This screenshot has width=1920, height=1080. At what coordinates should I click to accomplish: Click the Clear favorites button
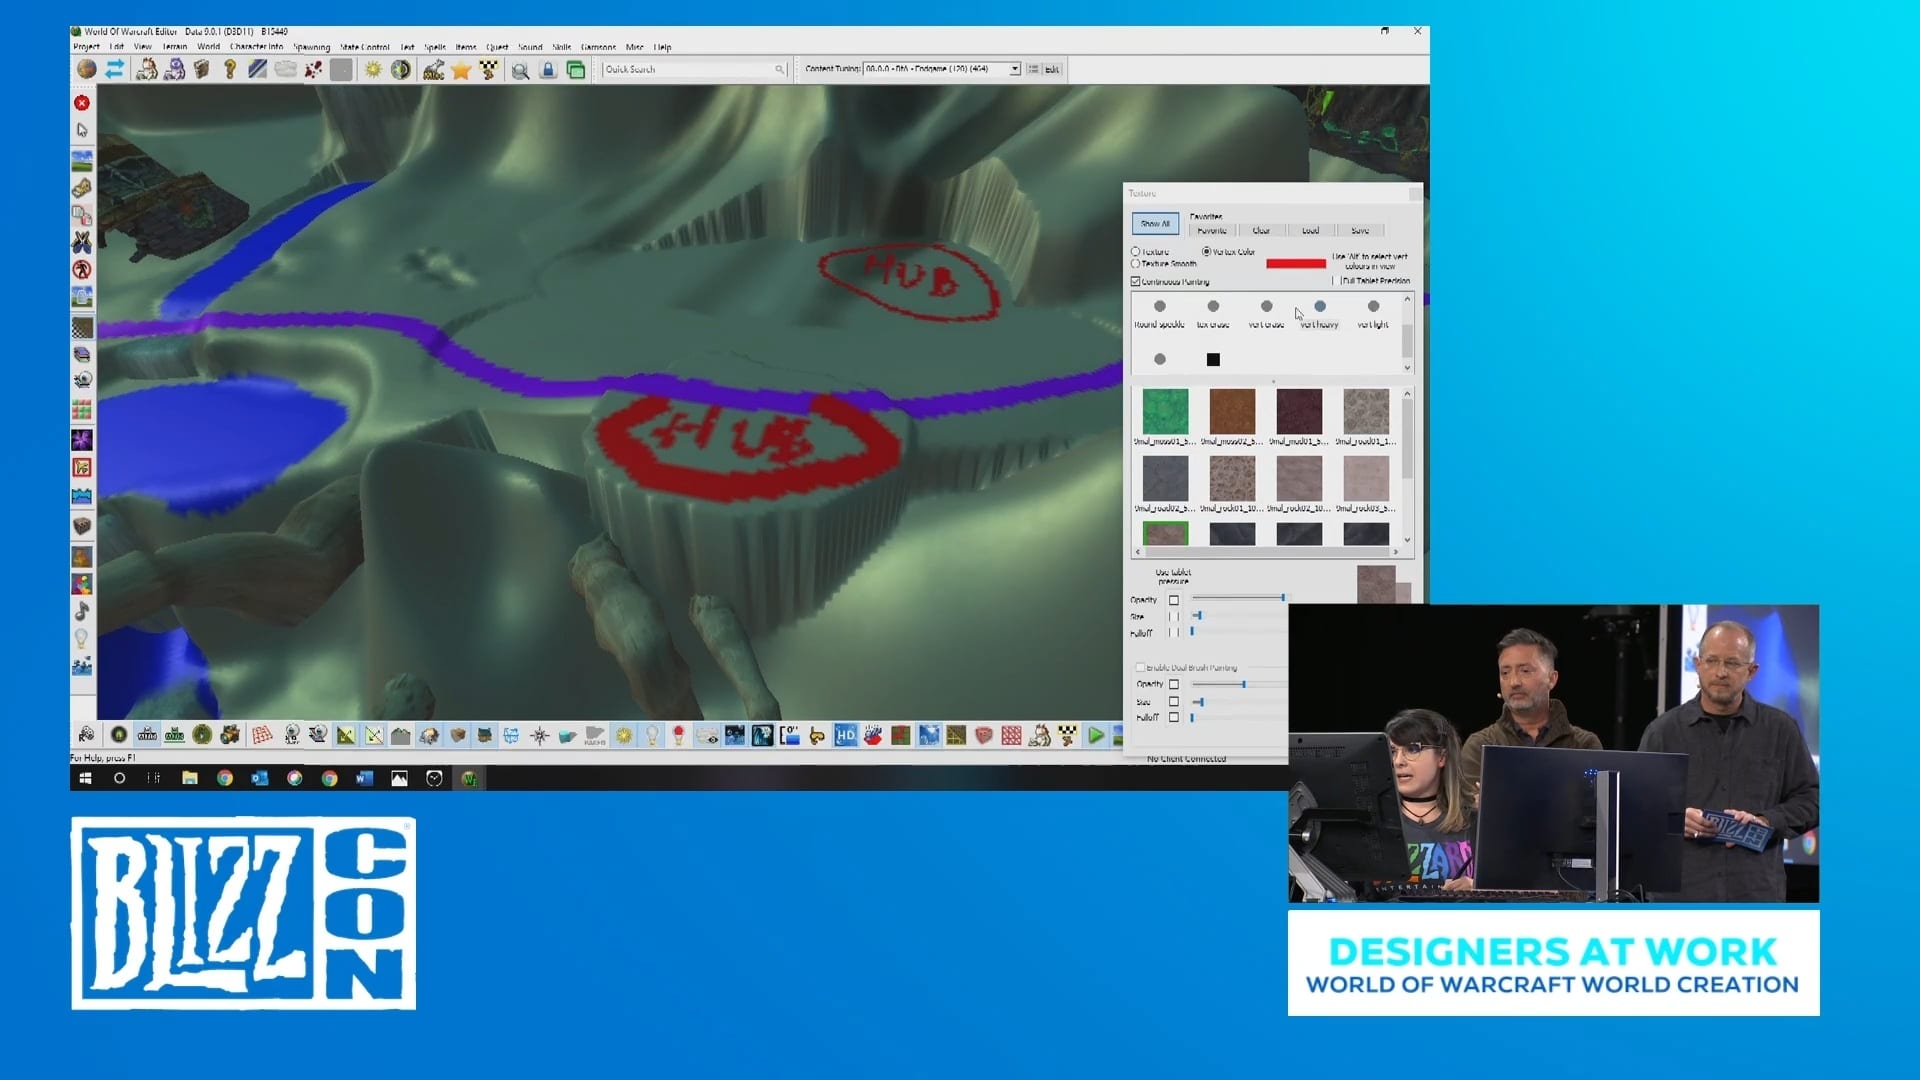click(x=1261, y=231)
